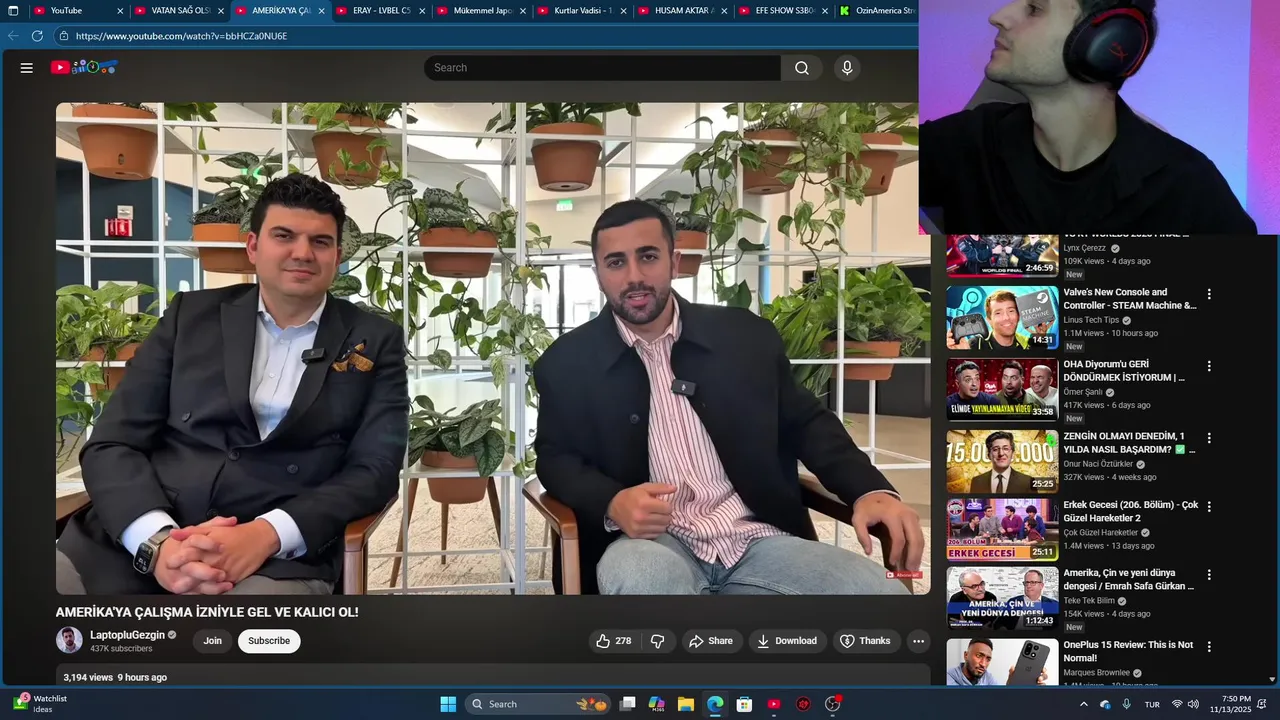Open Microsoft Edge from taskbar
The height and width of the screenshot is (720, 1280).
click(715, 704)
